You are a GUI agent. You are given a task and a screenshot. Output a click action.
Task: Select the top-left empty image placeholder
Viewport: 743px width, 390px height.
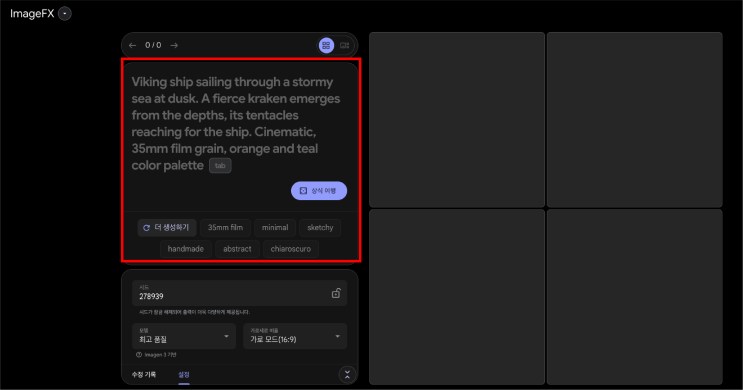click(x=457, y=119)
